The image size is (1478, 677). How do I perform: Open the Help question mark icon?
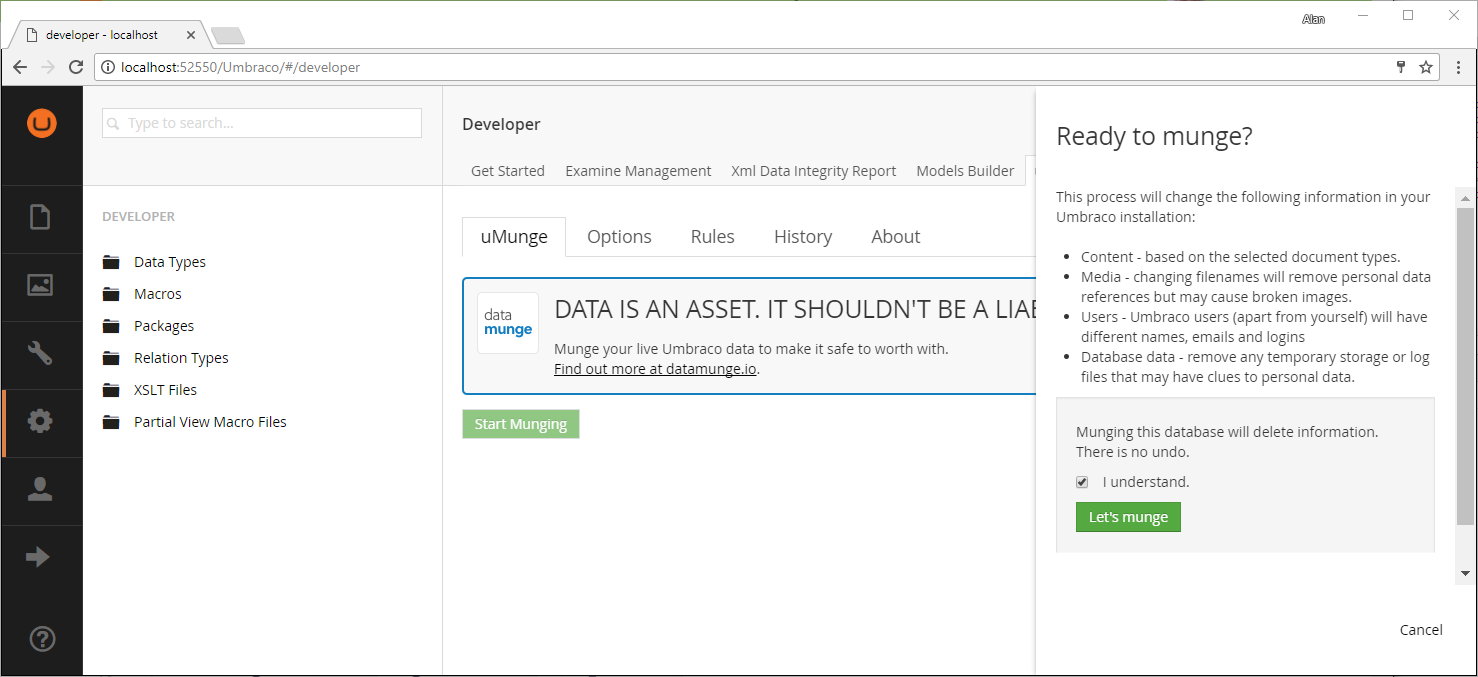(42, 639)
